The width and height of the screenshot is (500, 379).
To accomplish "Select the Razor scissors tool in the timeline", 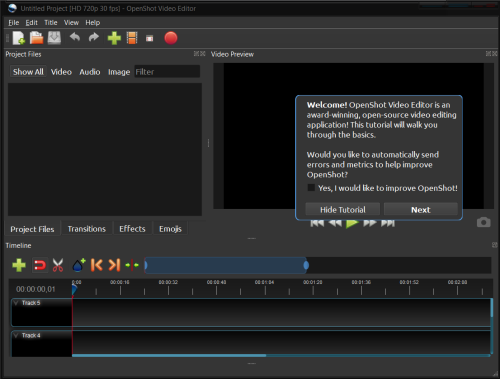I will (x=58, y=265).
